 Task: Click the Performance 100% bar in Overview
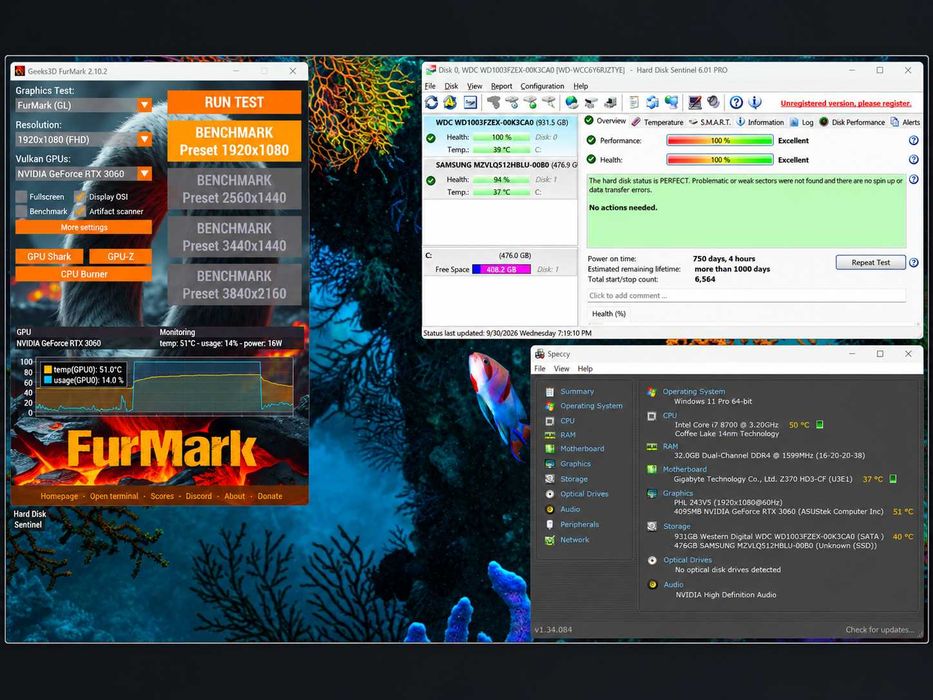coord(720,141)
